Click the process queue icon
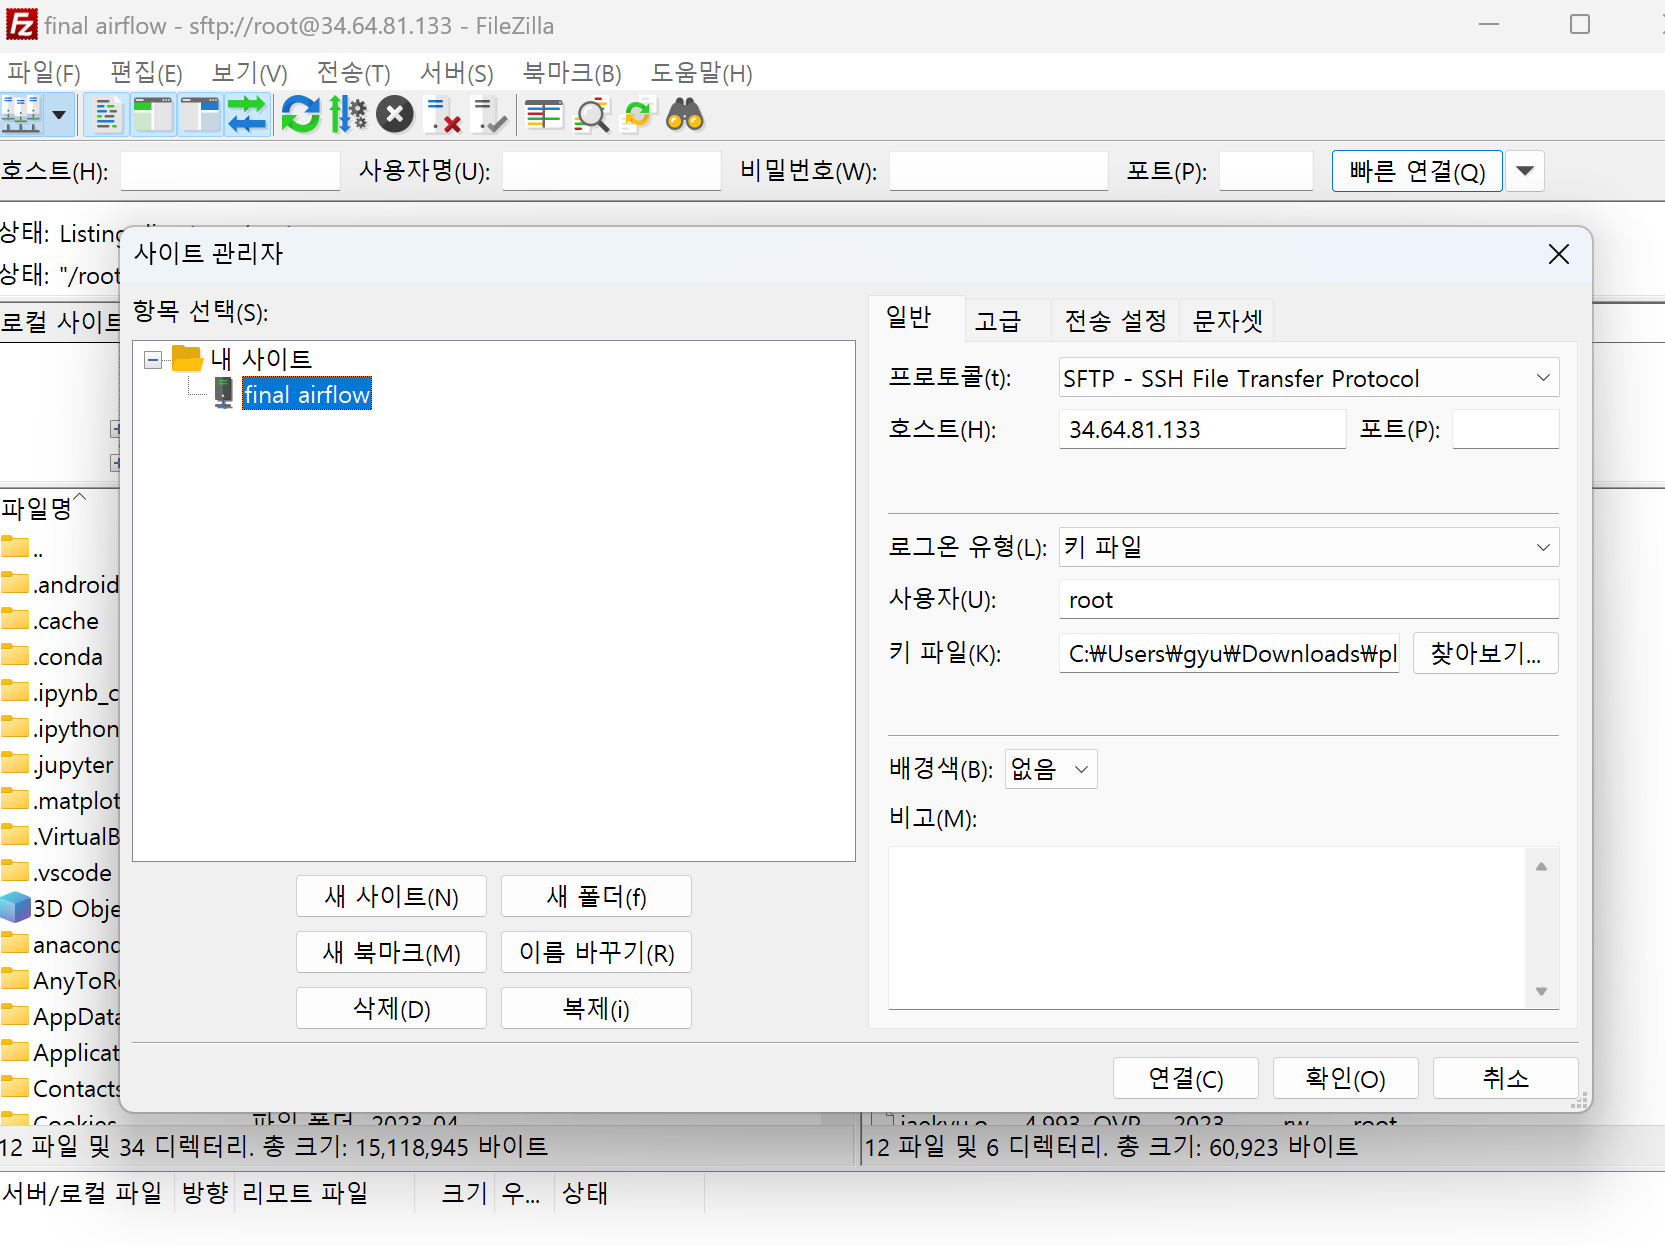Screen dimensions: 1665x1246 coord(348,115)
